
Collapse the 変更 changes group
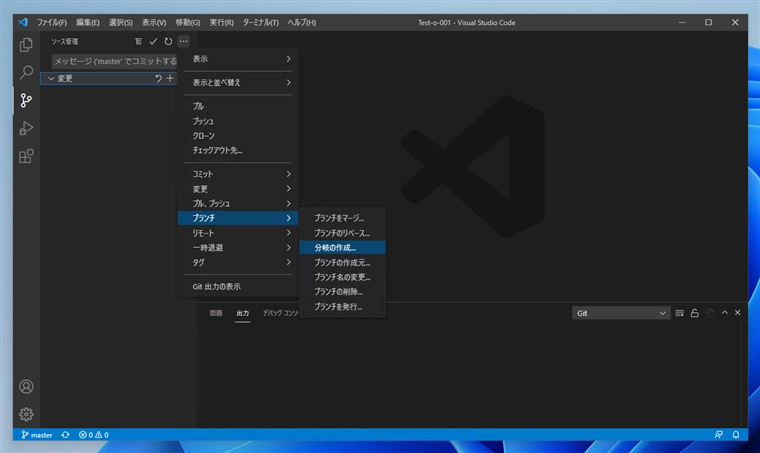point(51,78)
